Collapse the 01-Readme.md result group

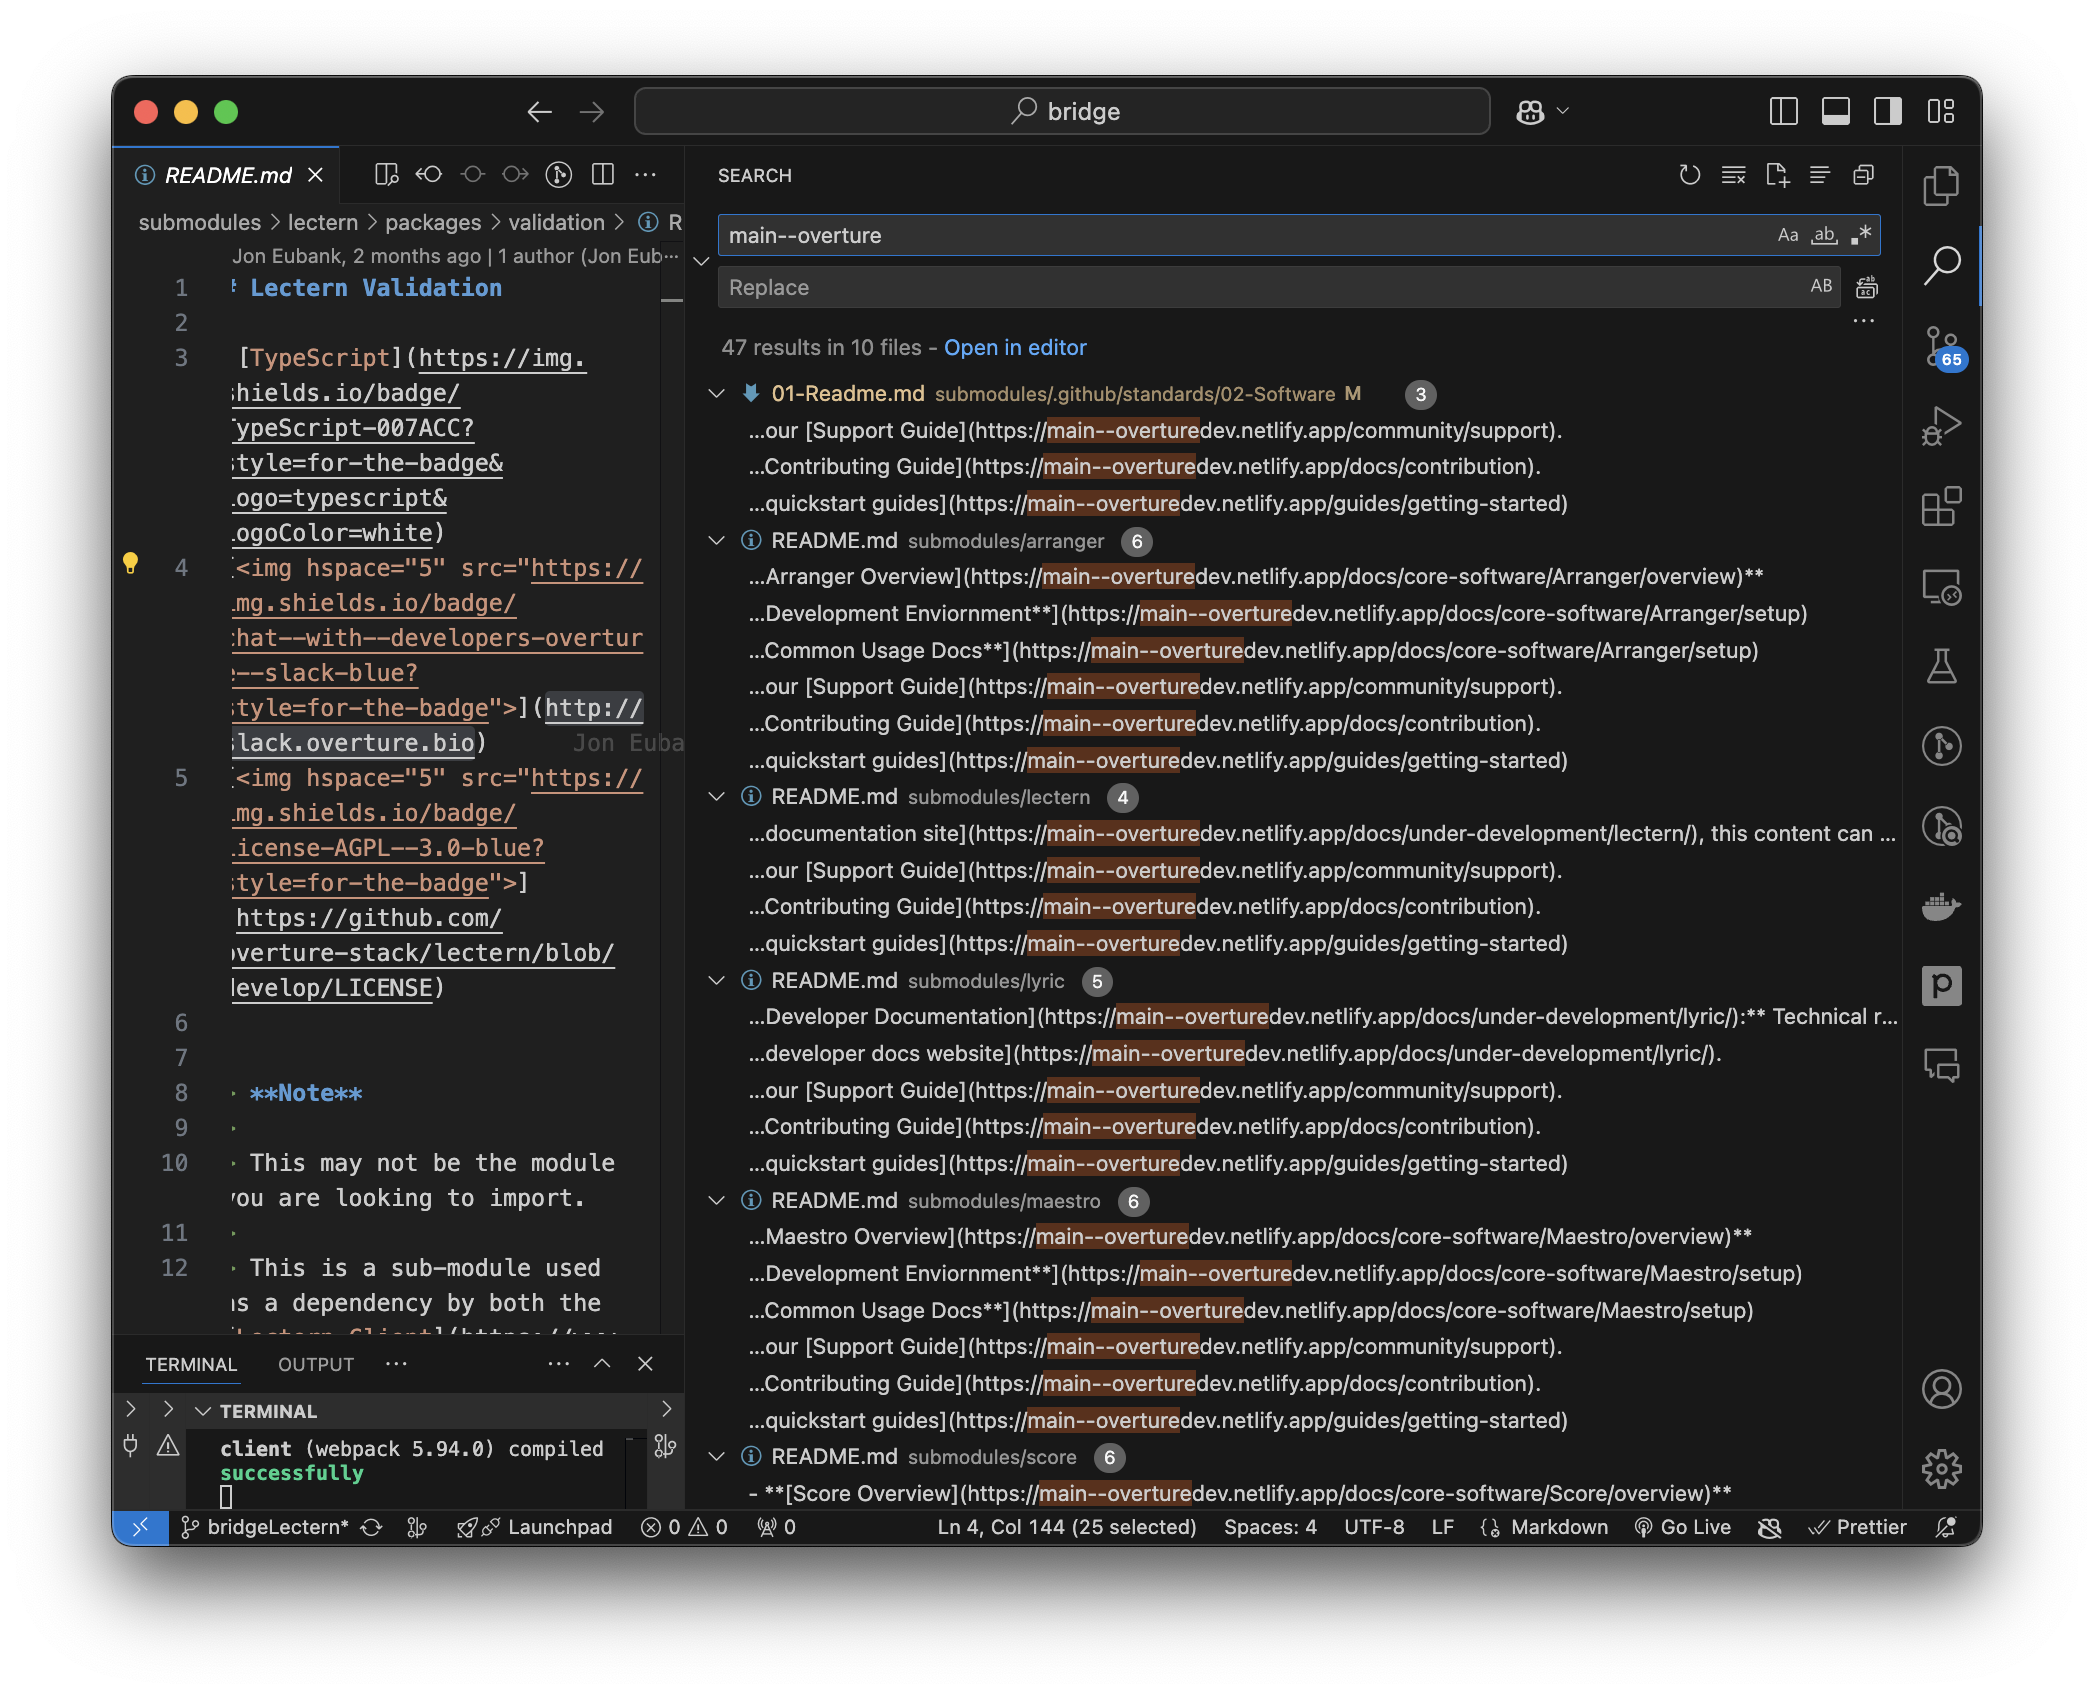pos(716,393)
